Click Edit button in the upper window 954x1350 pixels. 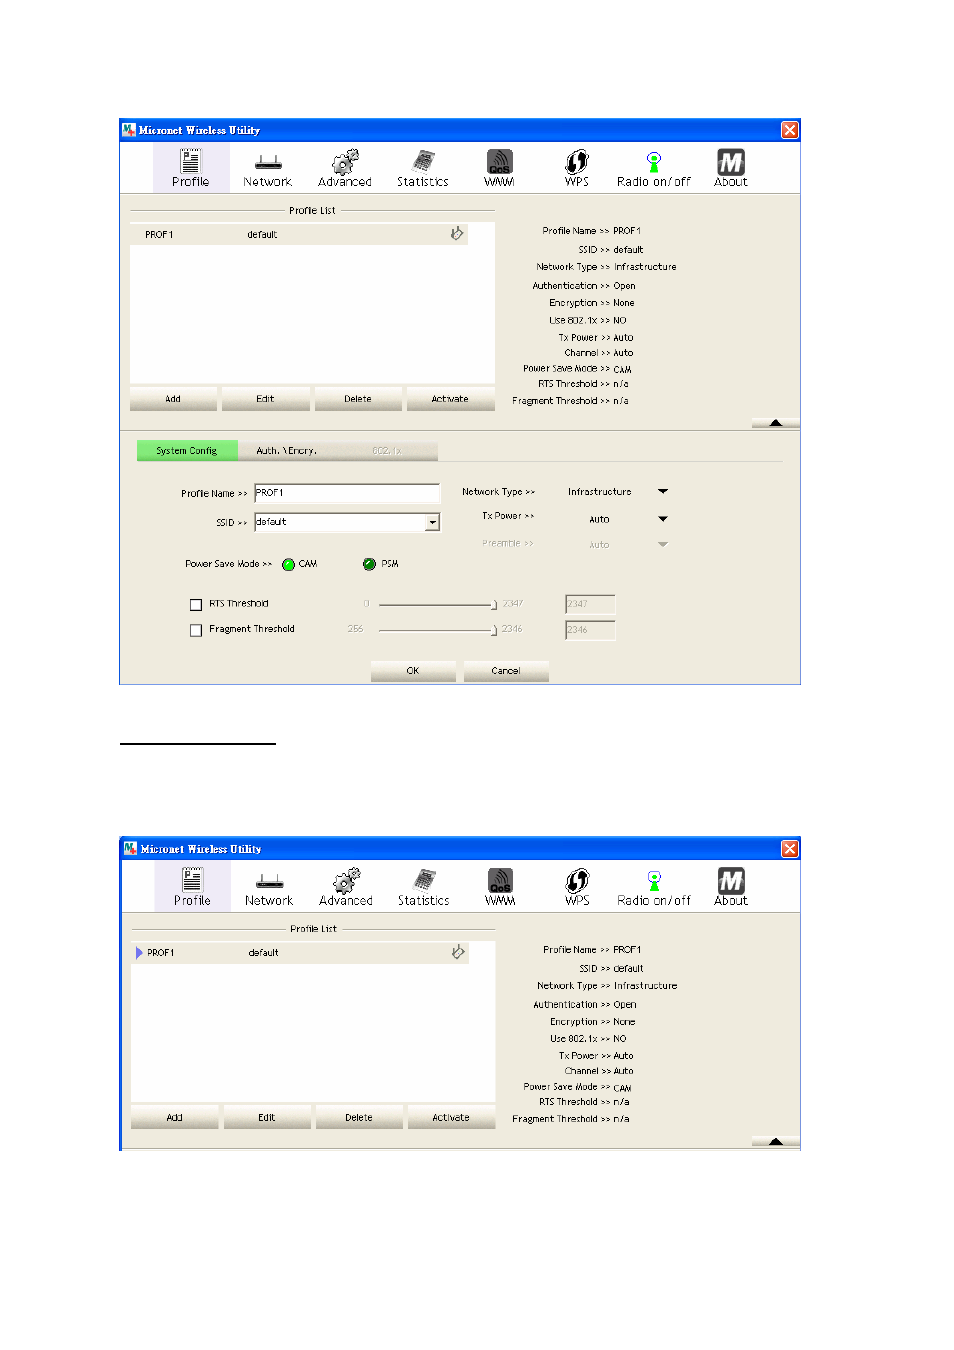pos(265,399)
